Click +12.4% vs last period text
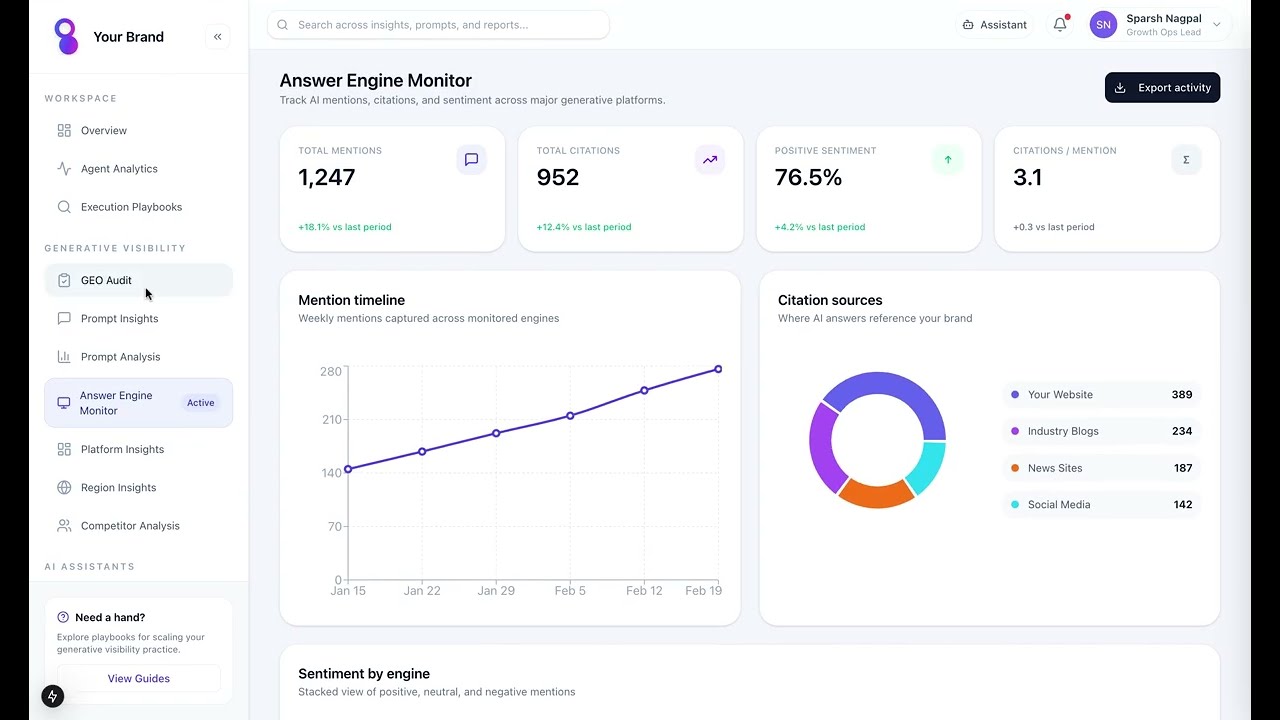 click(x=584, y=227)
